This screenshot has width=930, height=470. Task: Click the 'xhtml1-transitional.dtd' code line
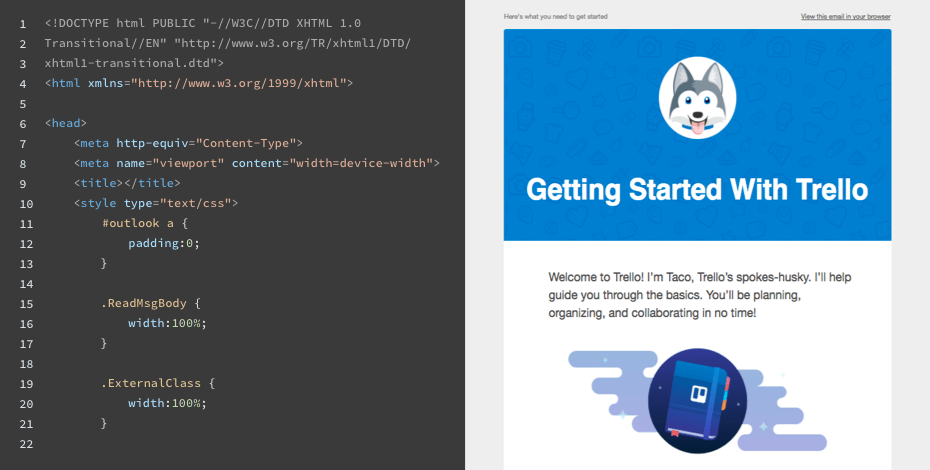pos(134,63)
